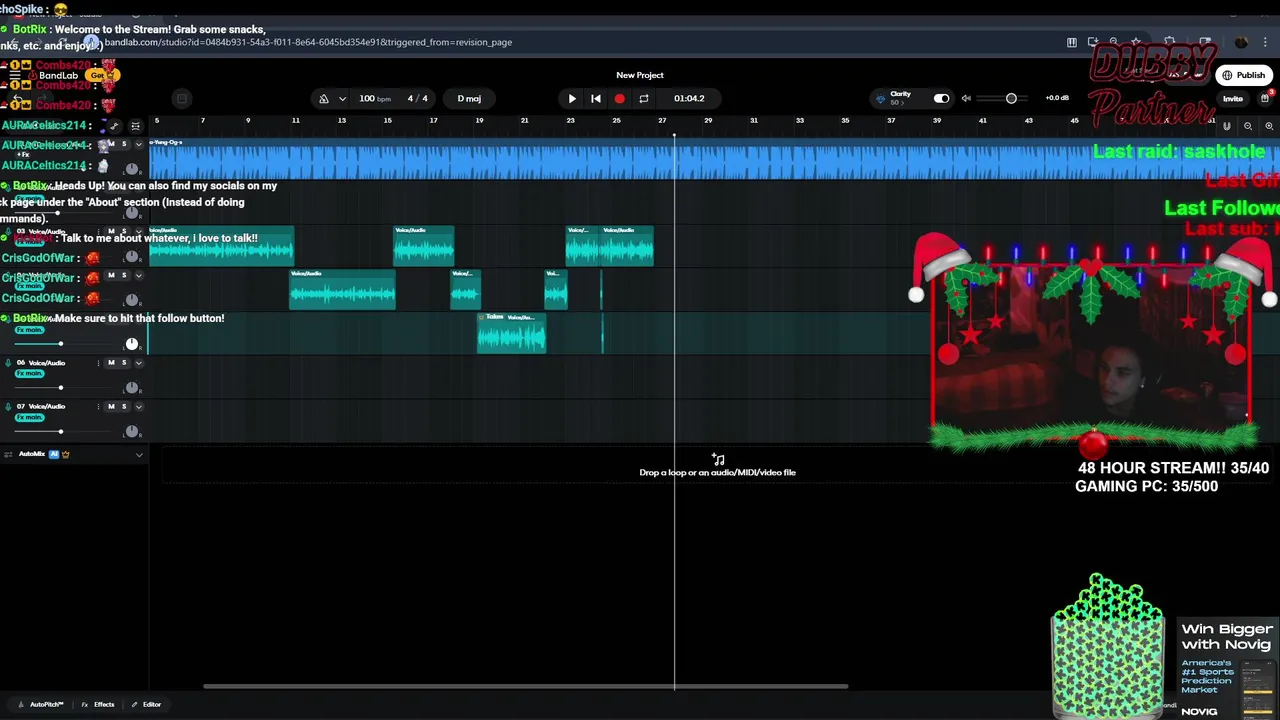Open the Chrome three-dot menu

tap(1266, 43)
